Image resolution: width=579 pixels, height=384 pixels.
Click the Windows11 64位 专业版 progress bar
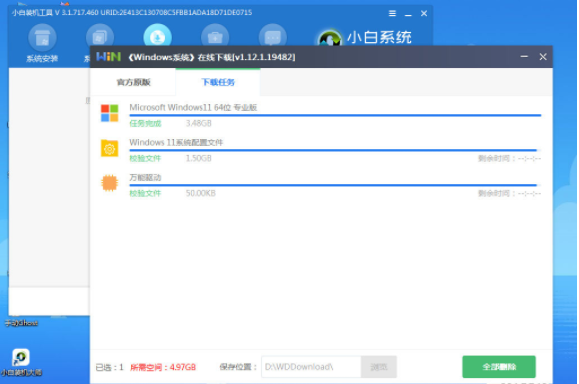(x=335, y=116)
